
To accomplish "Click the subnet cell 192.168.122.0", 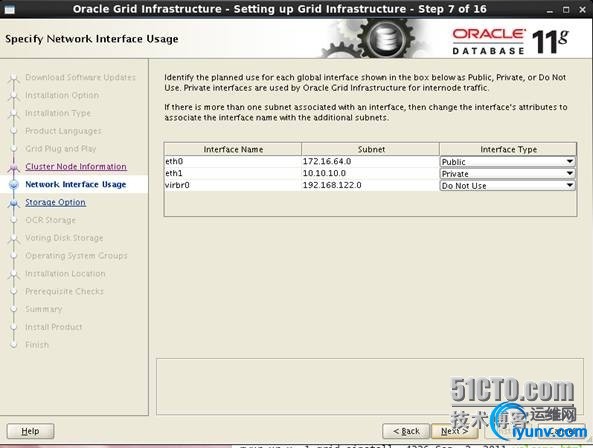I will pyautogui.click(x=371, y=185).
